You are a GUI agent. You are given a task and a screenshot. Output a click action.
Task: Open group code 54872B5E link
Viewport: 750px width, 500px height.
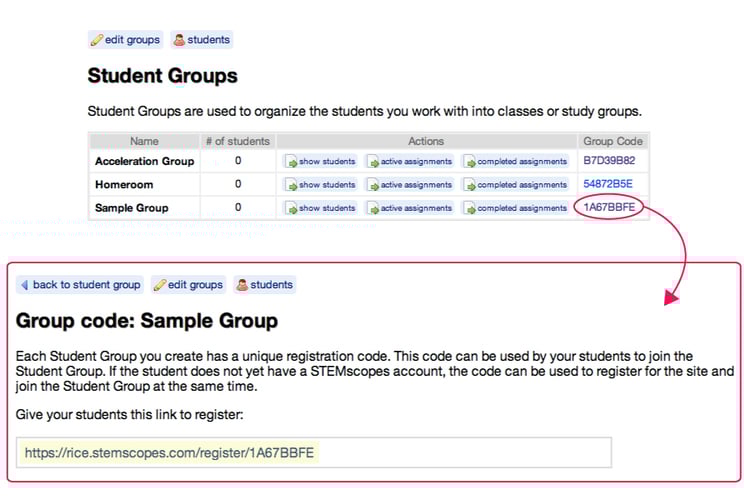[x=608, y=184]
